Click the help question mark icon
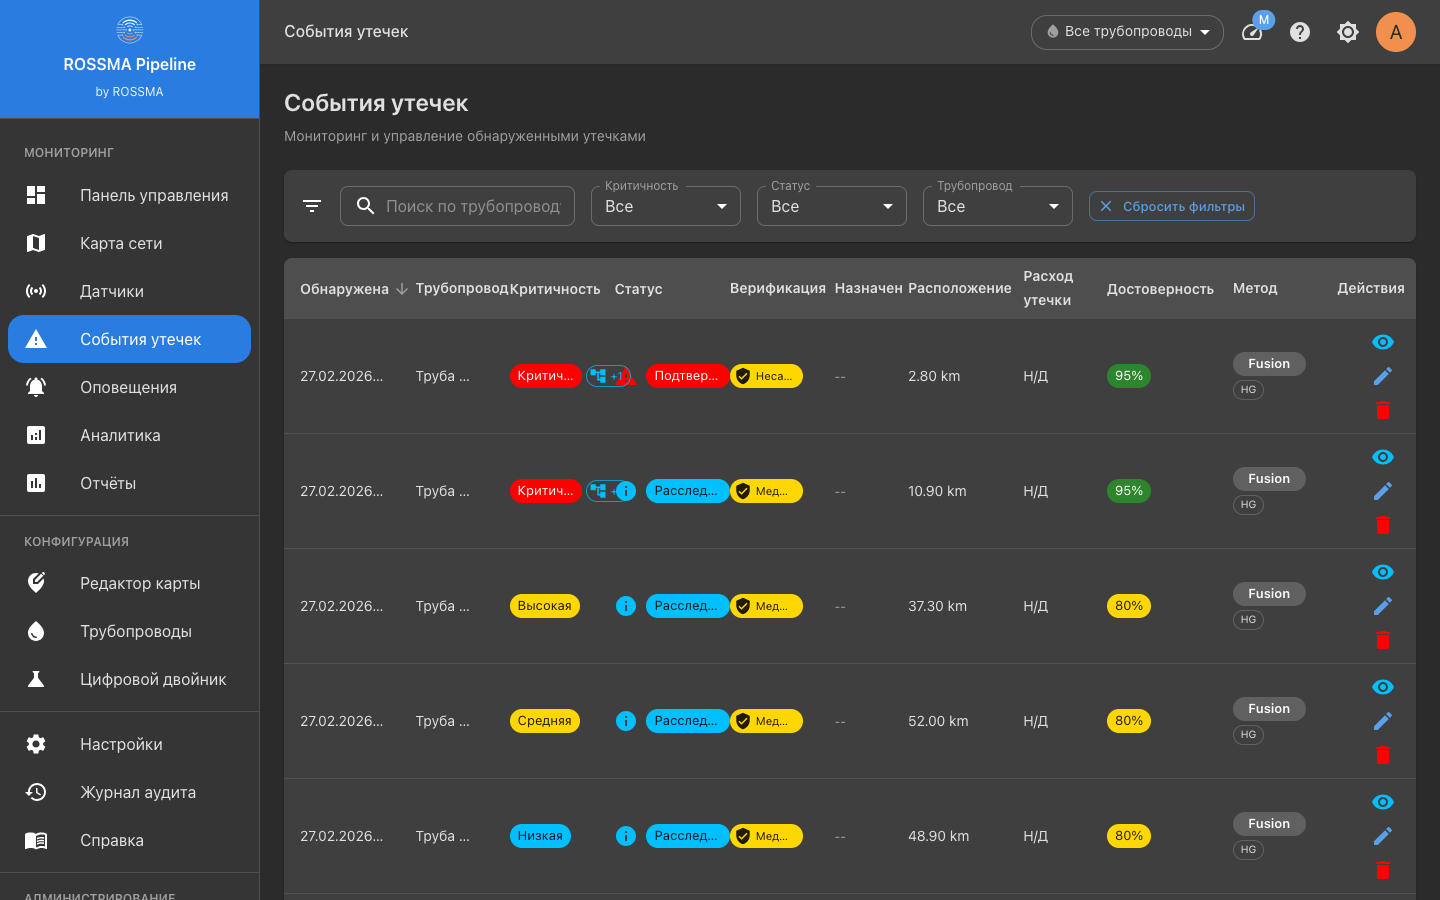The height and width of the screenshot is (900, 1440). [1300, 32]
